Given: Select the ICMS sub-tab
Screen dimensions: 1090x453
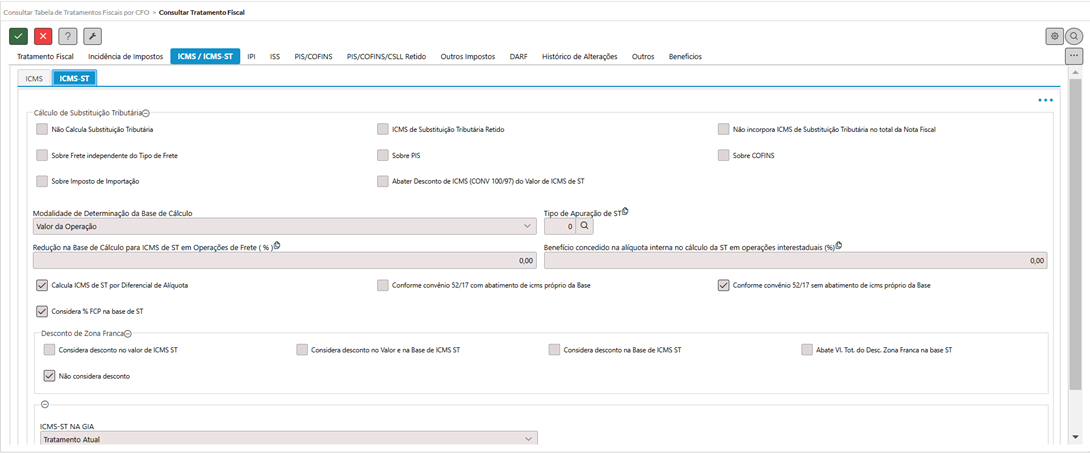Looking at the screenshot, I should pos(34,77).
